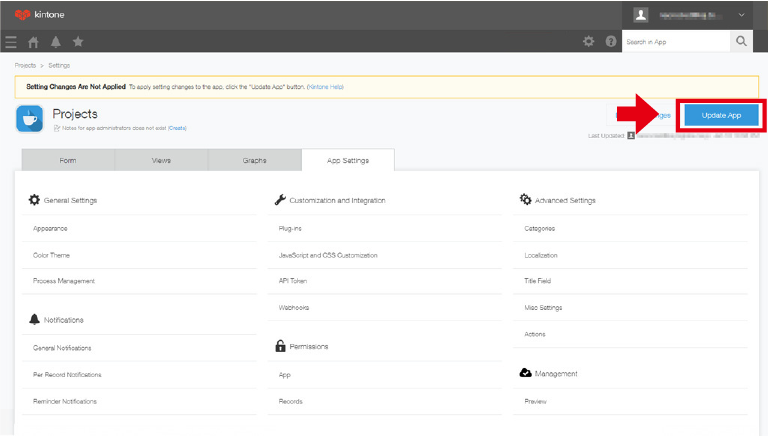Open Records permissions
Image resolution: width=769 pixels, height=436 pixels.
tap(290, 401)
